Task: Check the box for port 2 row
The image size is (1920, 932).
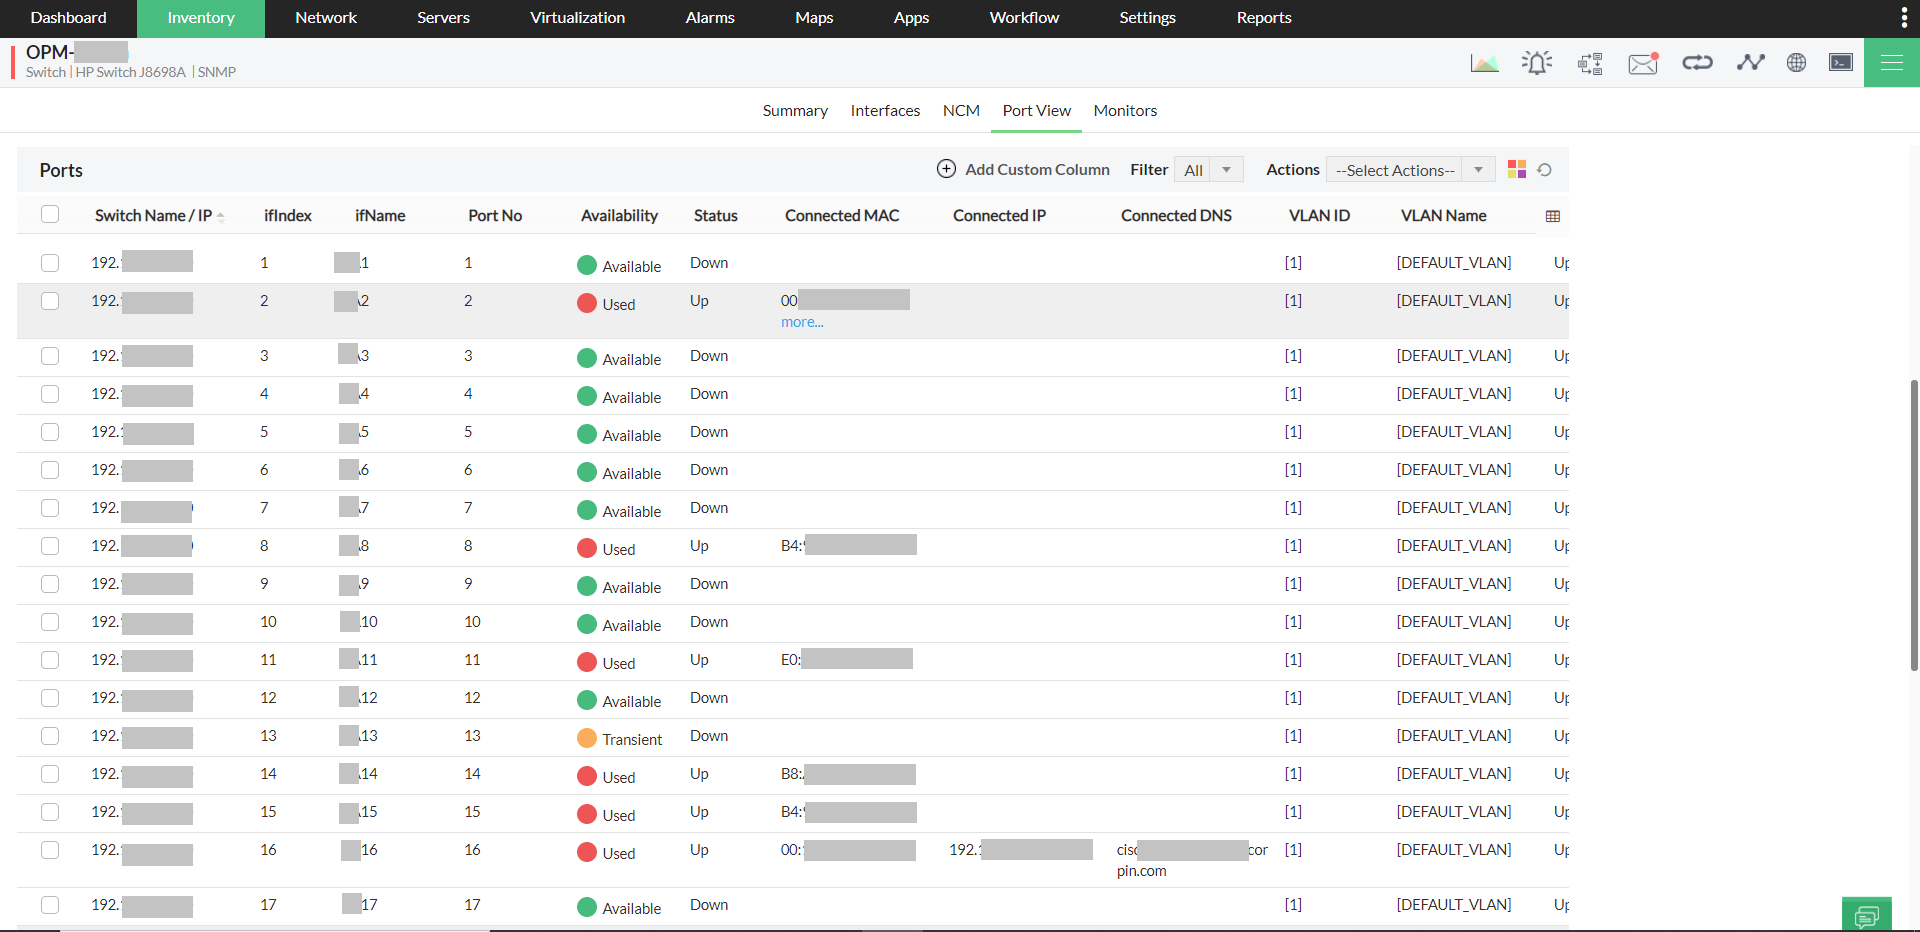Action: (x=50, y=301)
